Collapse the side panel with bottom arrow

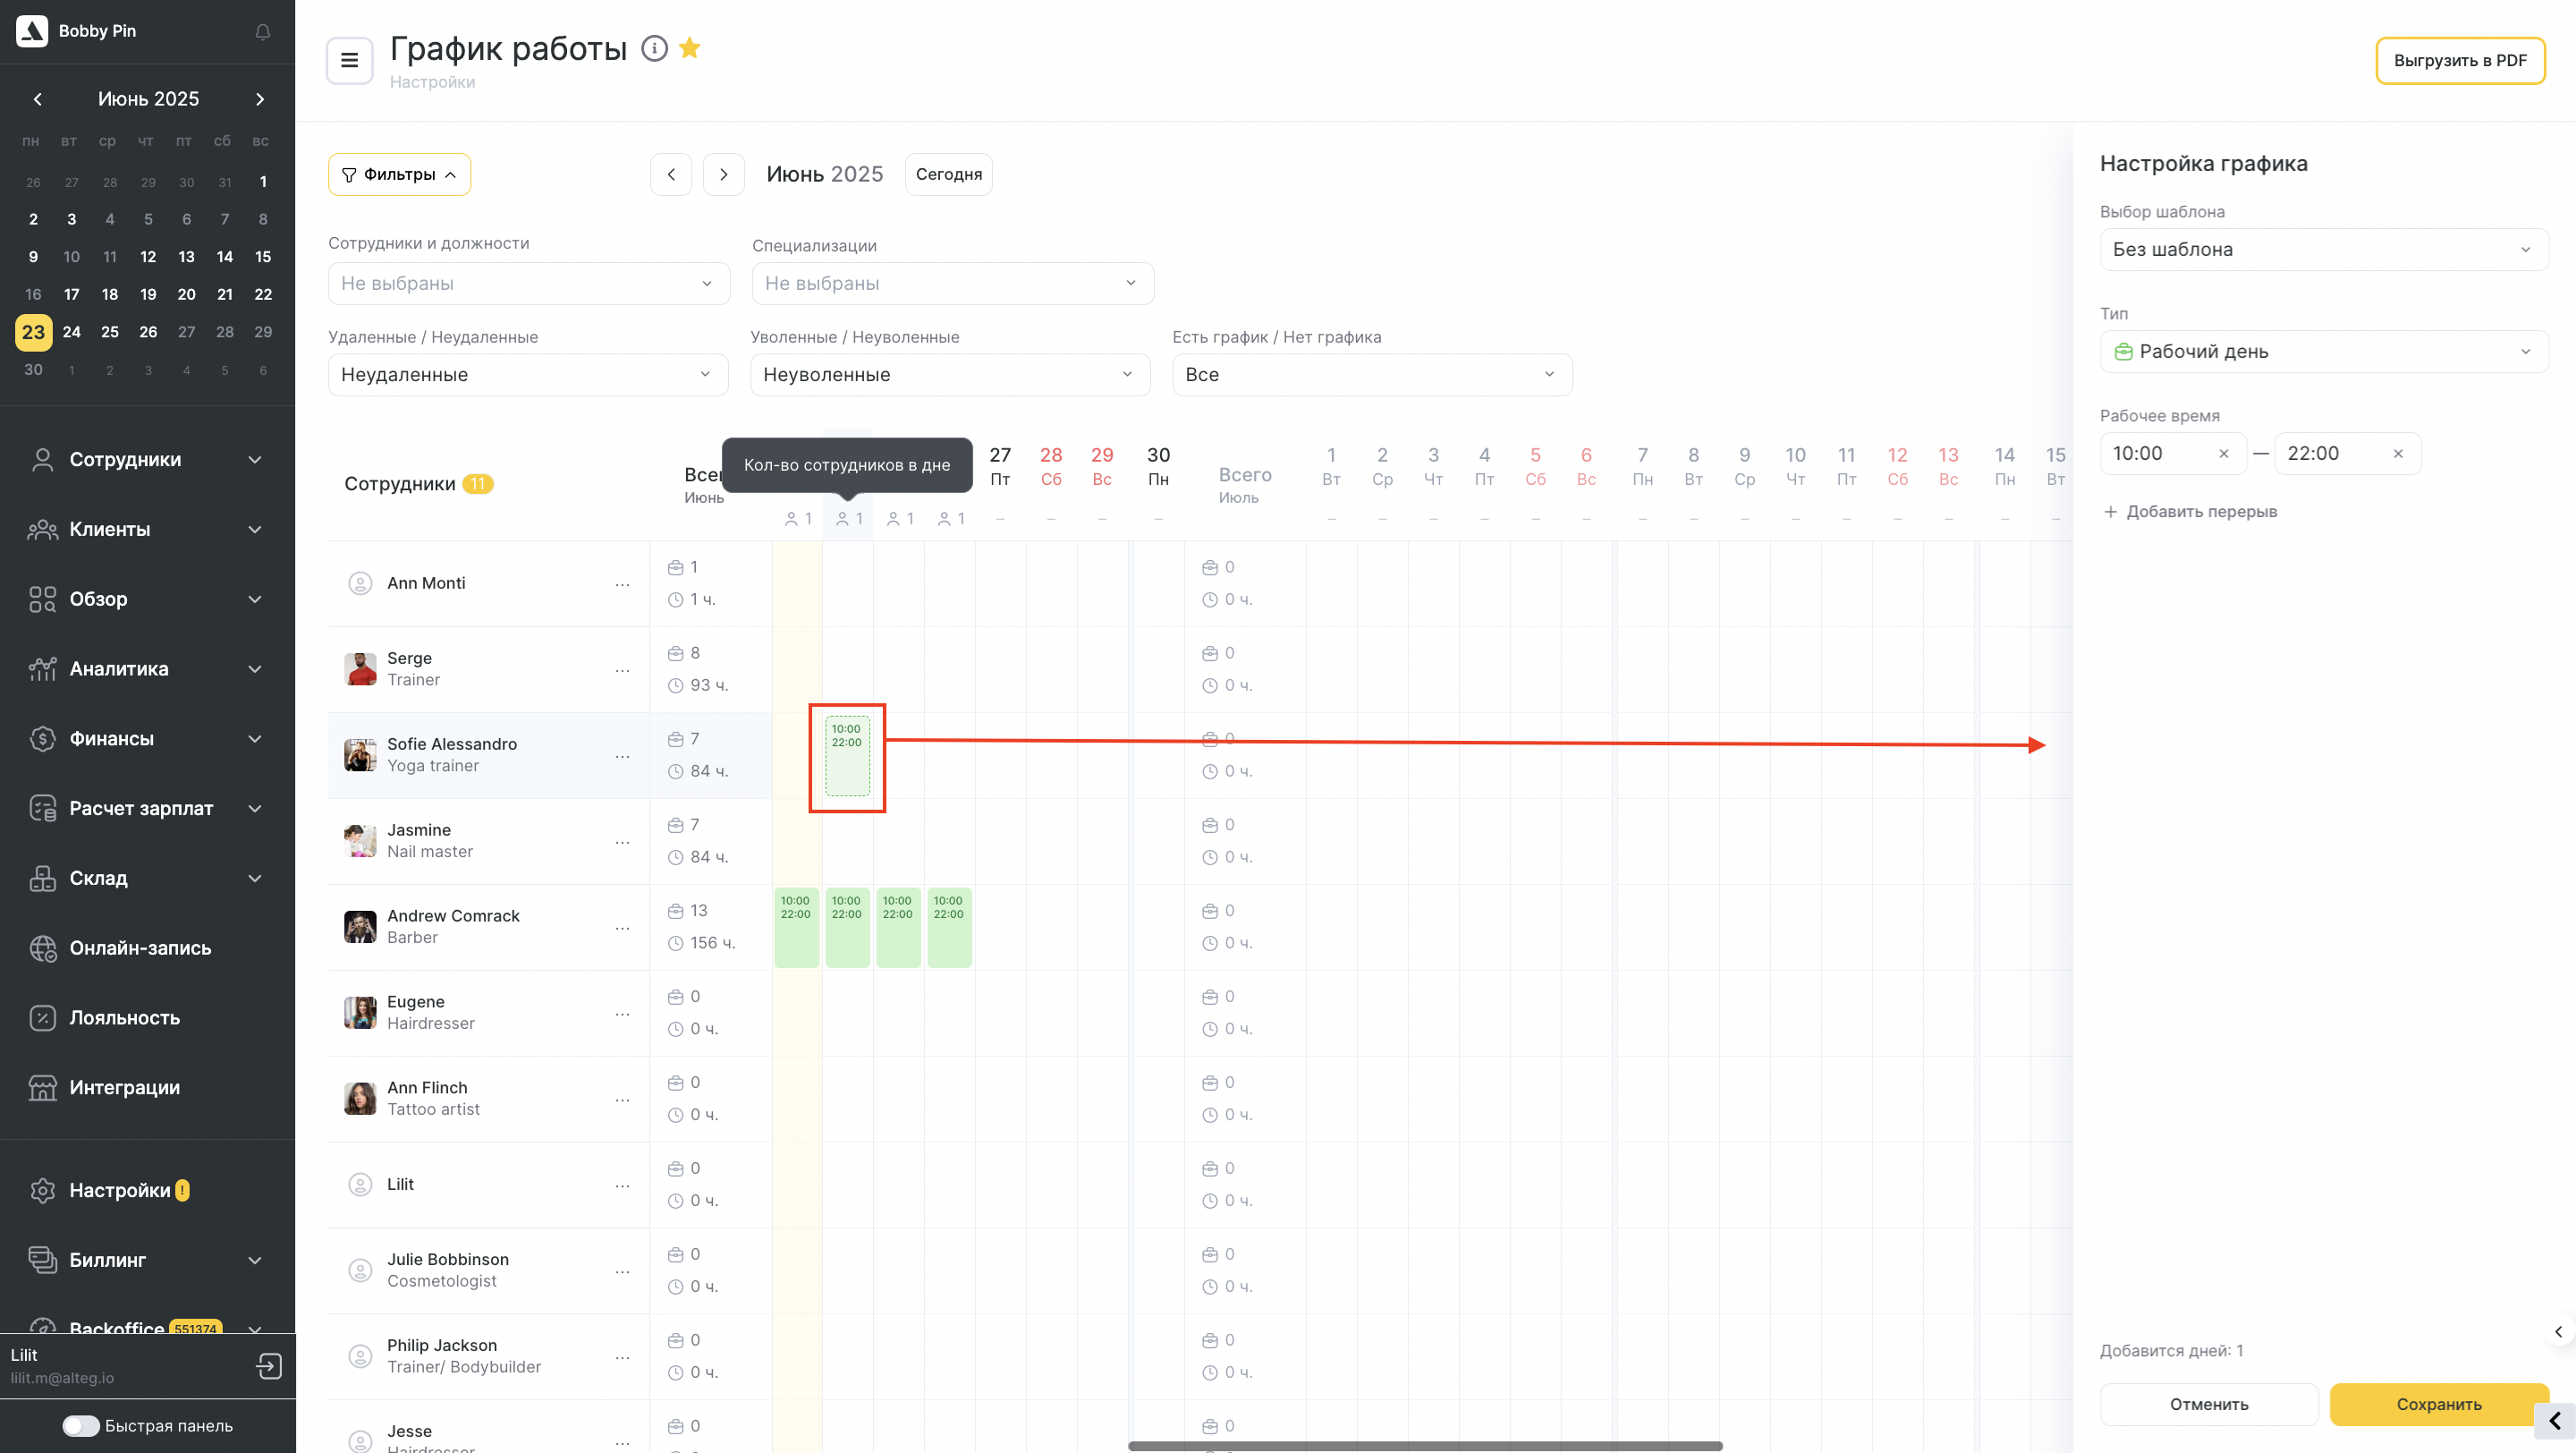pos(2555,1420)
